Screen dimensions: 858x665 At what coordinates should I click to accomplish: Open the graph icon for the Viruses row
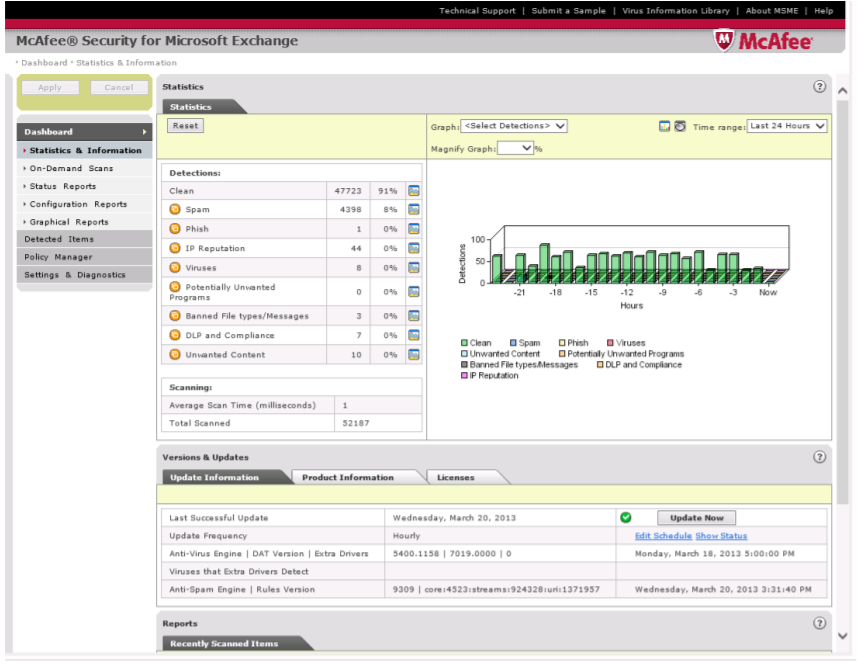coord(413,267)
